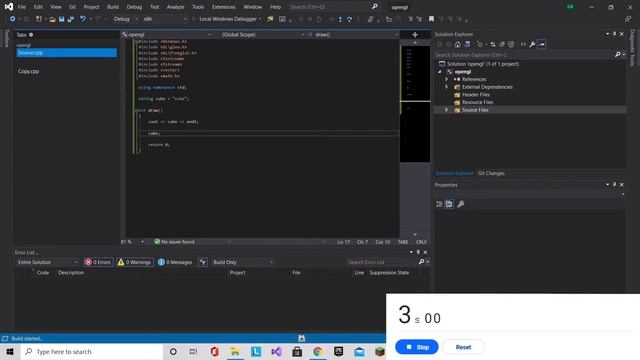Click error list filter funnel icon
This screenshot has width=640, height=360.
pyautogui.click(x=203, y=262)
